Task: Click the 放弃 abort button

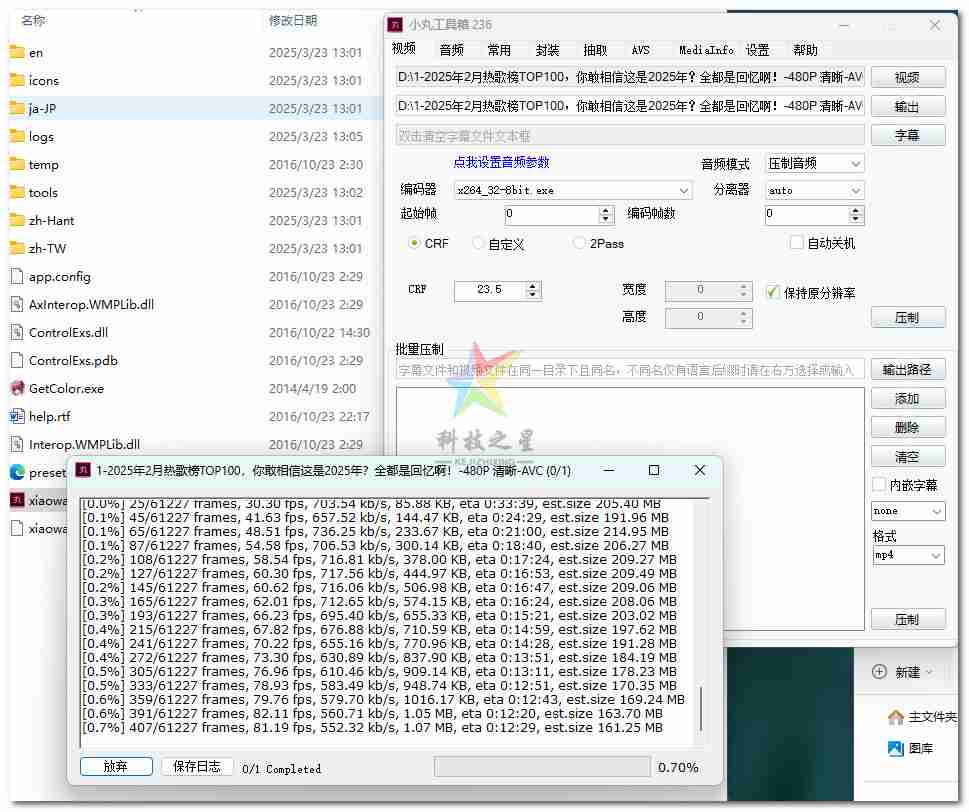Action: pos(116,767)
